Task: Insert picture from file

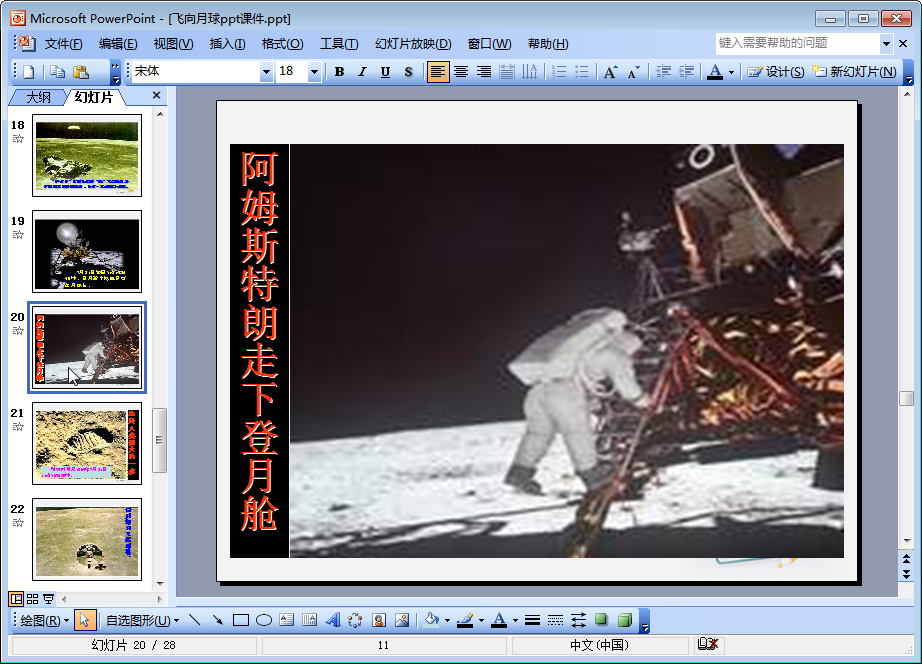Action: [402, 620]
